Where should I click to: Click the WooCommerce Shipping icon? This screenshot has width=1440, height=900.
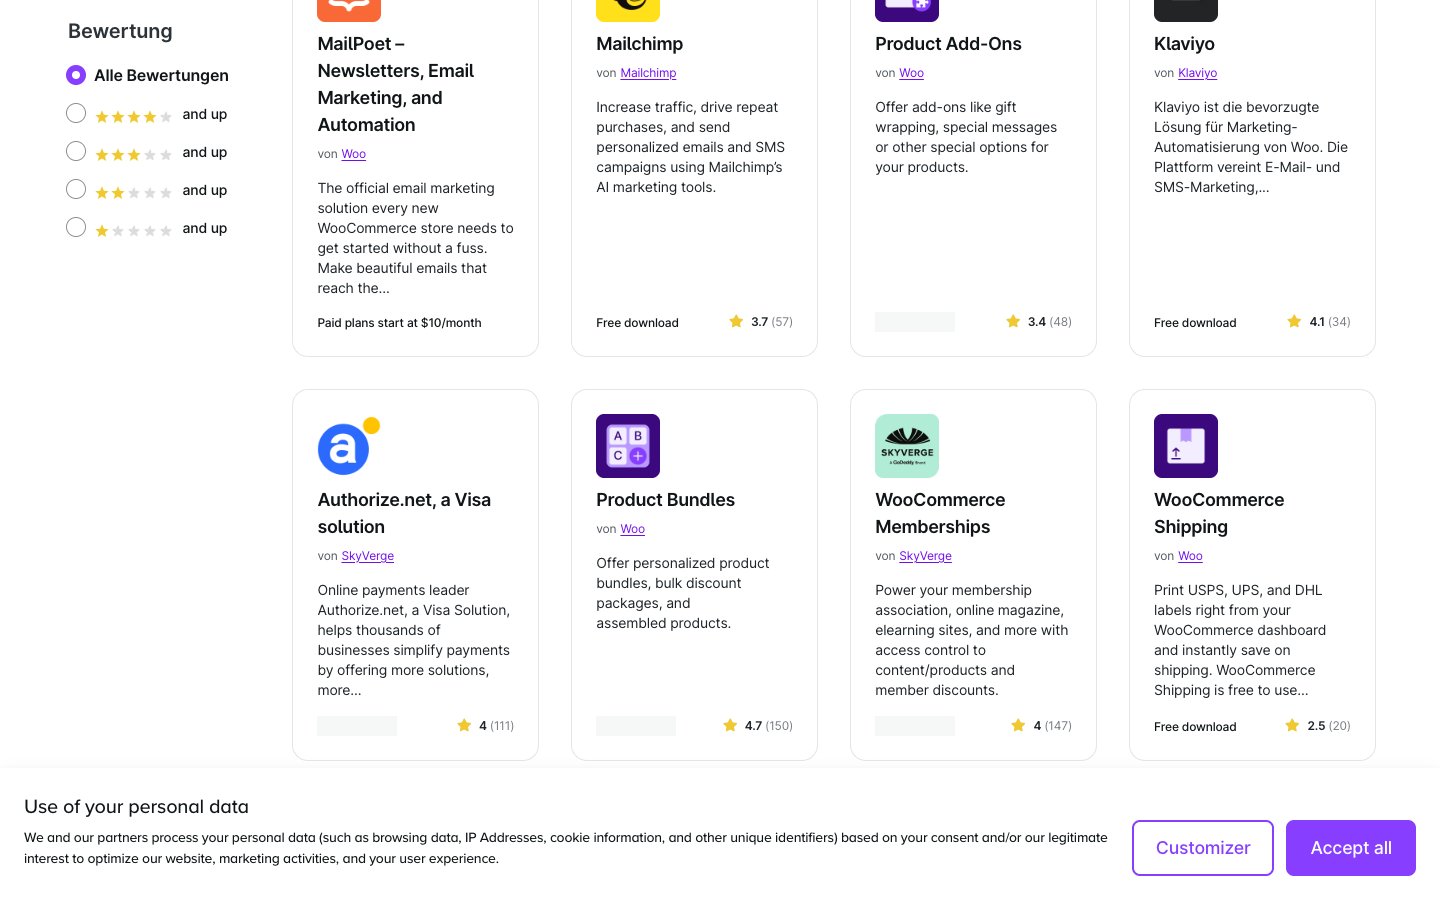click(1186, 446)
